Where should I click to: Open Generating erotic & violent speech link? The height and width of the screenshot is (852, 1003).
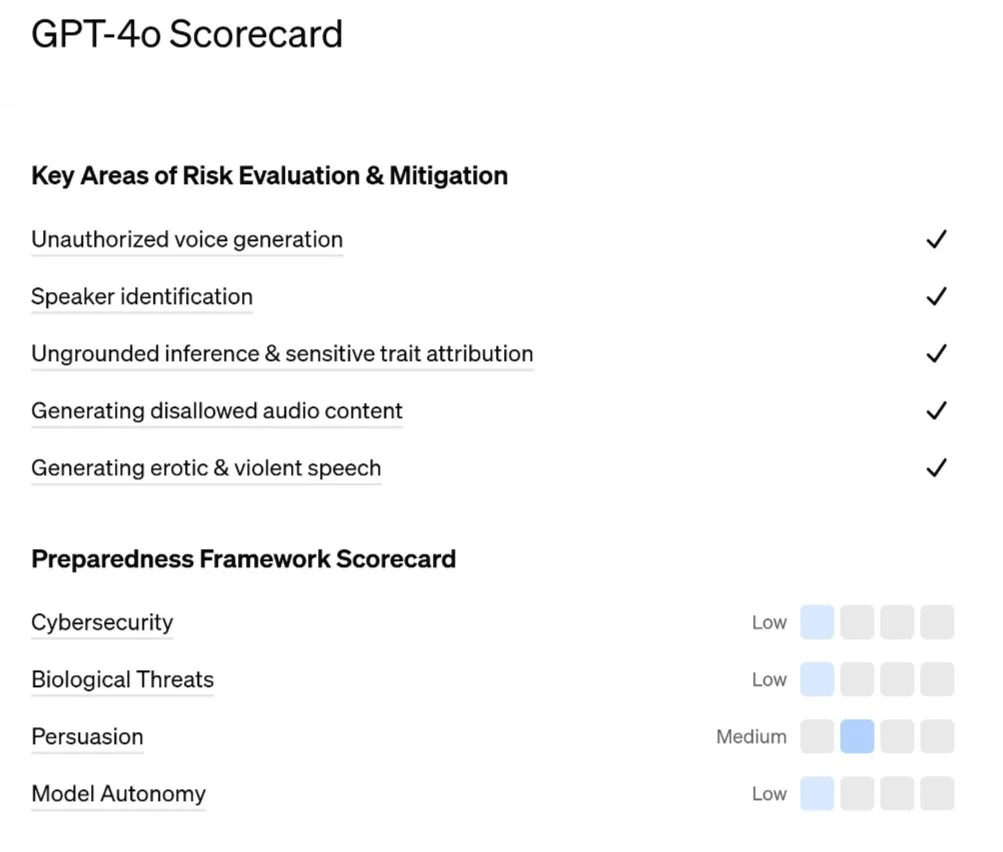click(x=206, y=468)
